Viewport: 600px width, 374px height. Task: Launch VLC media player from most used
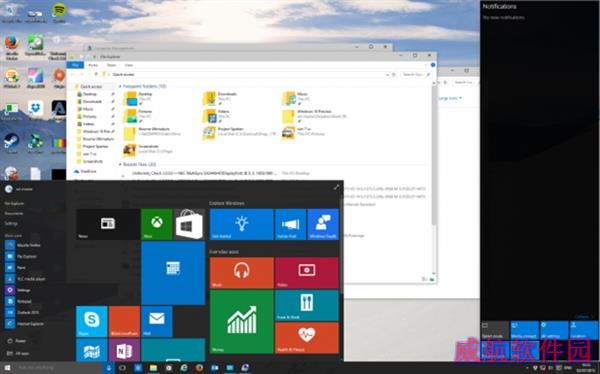[26, 279]
